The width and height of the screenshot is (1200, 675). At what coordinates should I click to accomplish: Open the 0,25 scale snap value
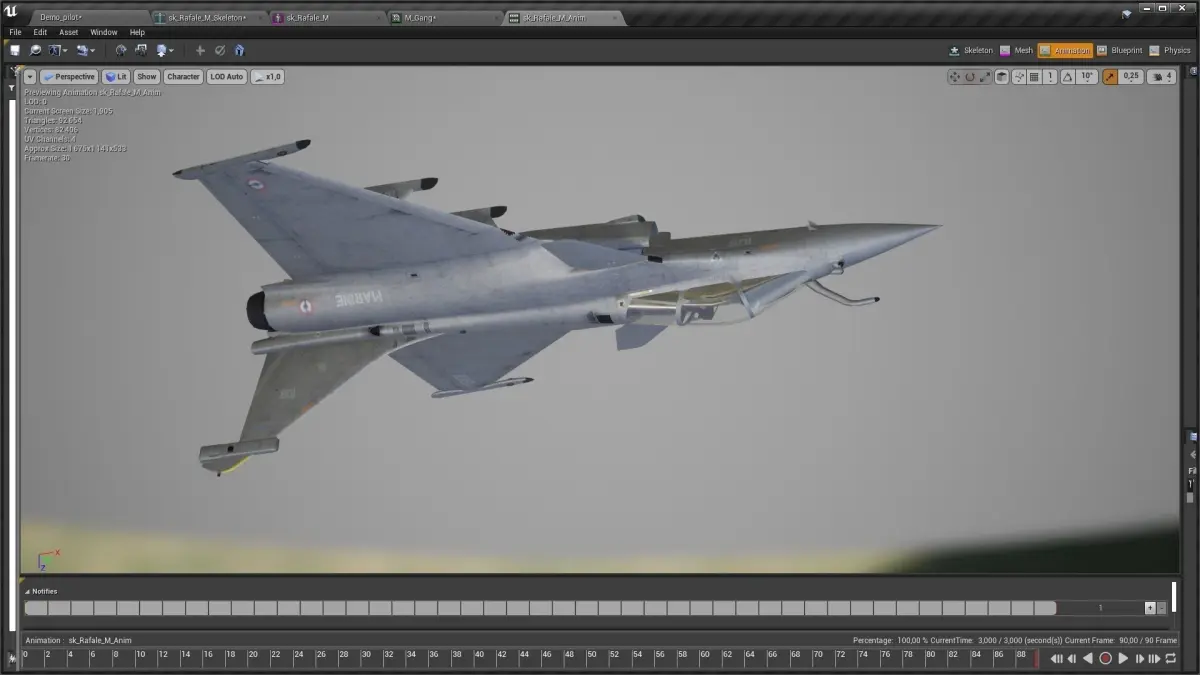[1131, 76]
